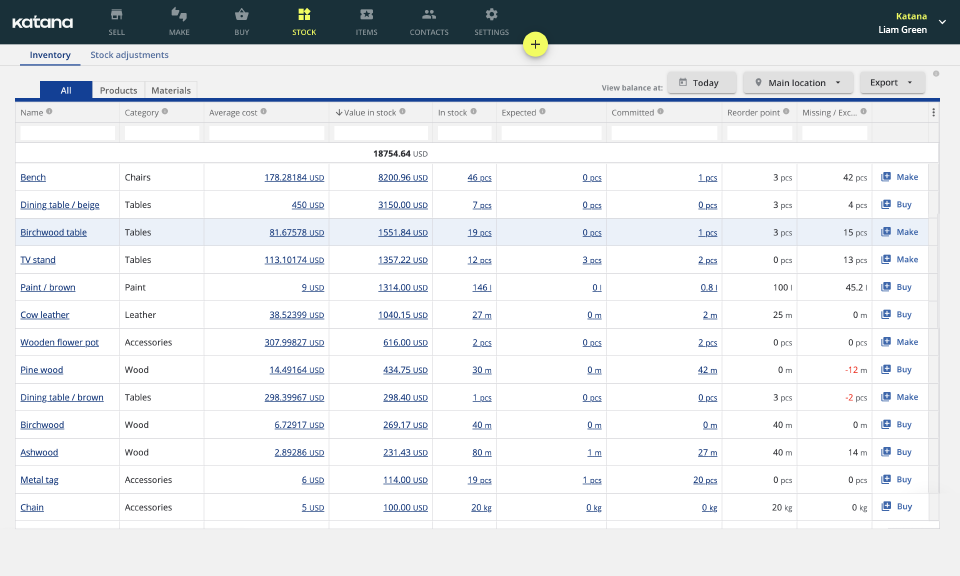Expand the Export dropdown
The width and height of the screenshot is (960, 576).
click(891, 82)
